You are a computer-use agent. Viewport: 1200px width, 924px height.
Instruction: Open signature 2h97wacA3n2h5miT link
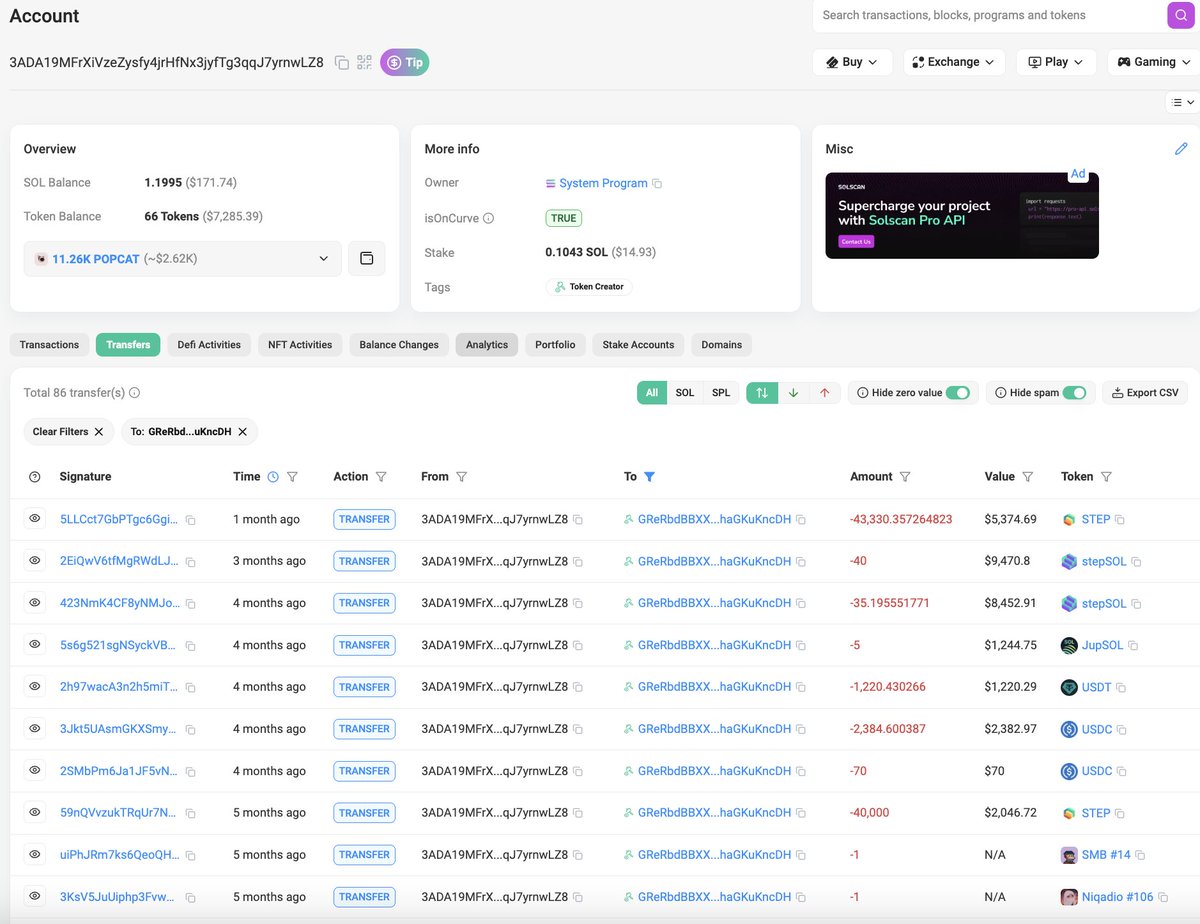tap(119, 687)
